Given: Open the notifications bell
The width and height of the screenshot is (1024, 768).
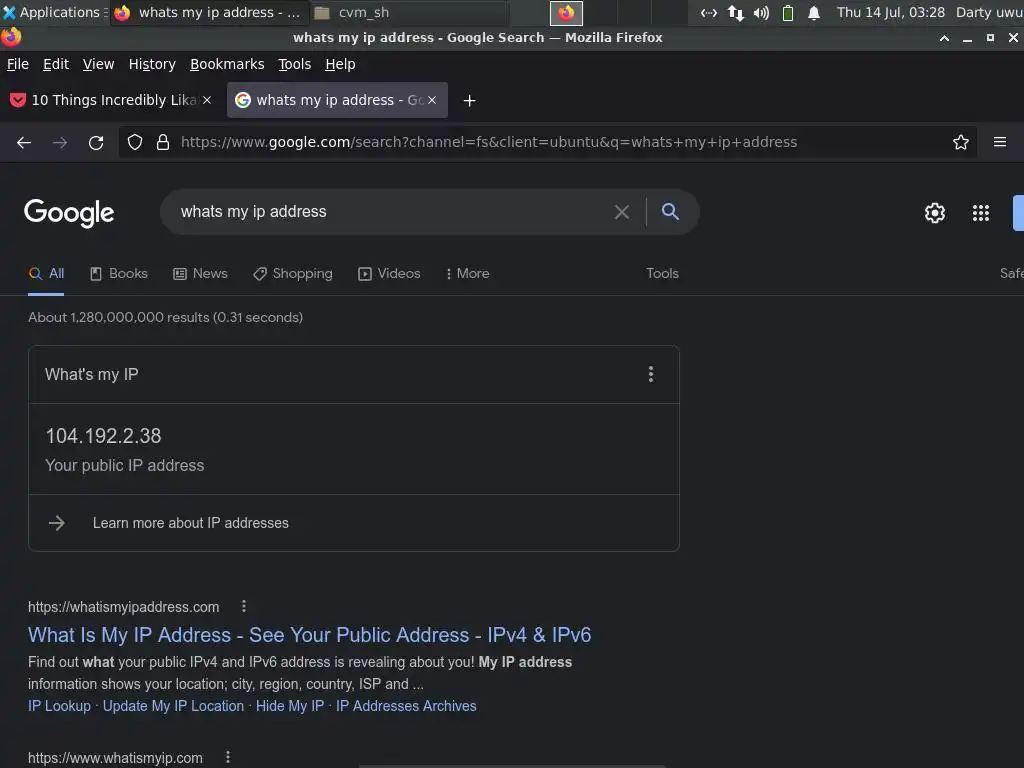Looking at the screenshot, I should 814,12.
